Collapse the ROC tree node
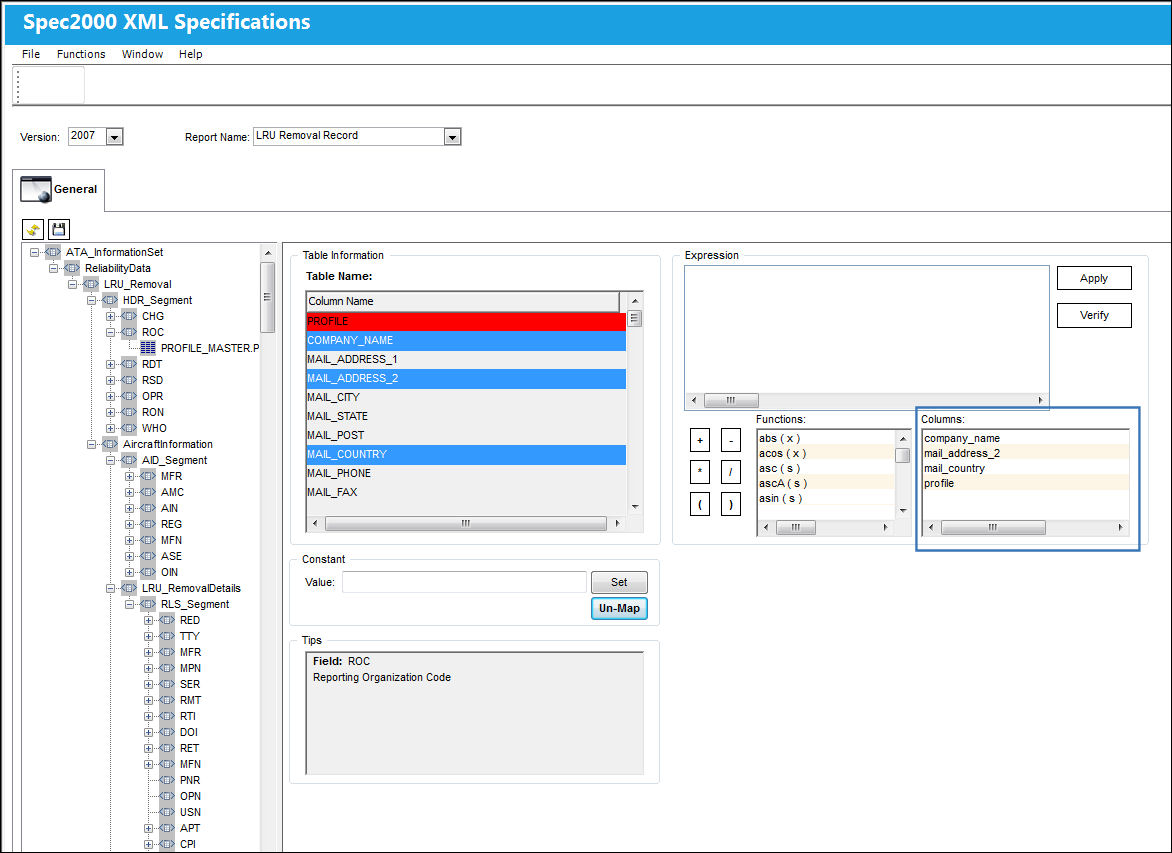The image size is (1172, 853). pyautogui.click(x=111, y=333)
